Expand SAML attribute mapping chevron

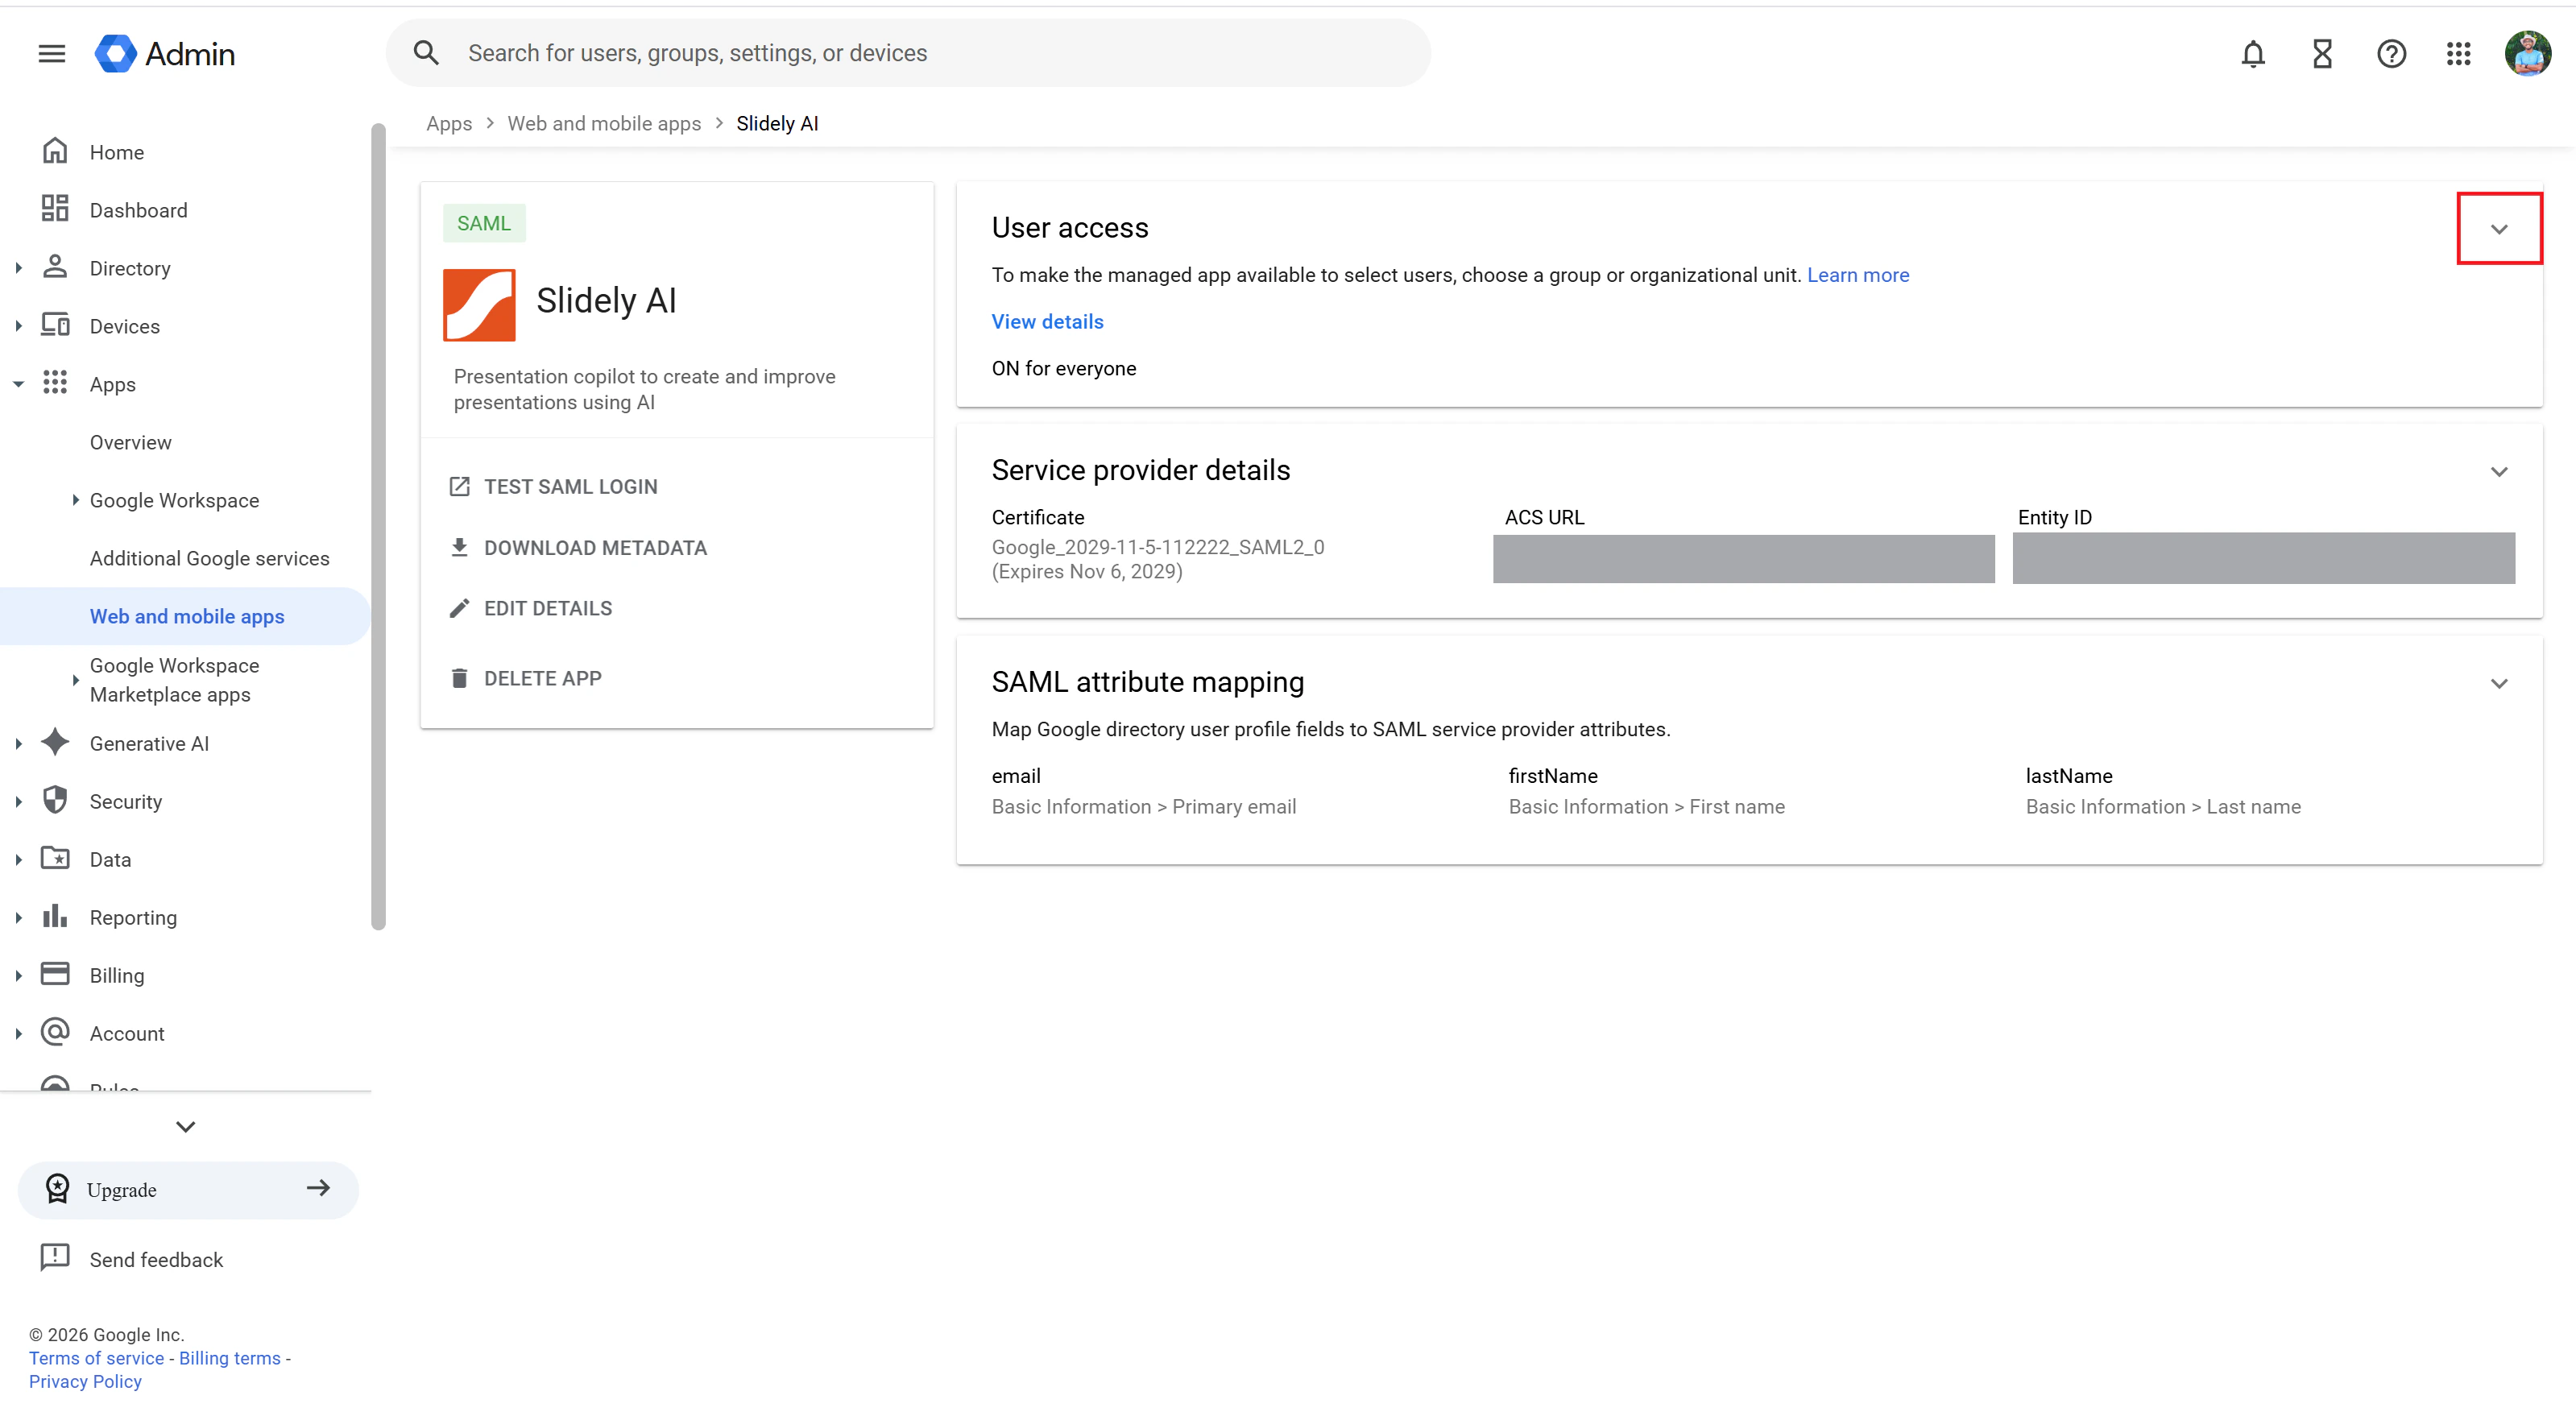[2499, 684]
